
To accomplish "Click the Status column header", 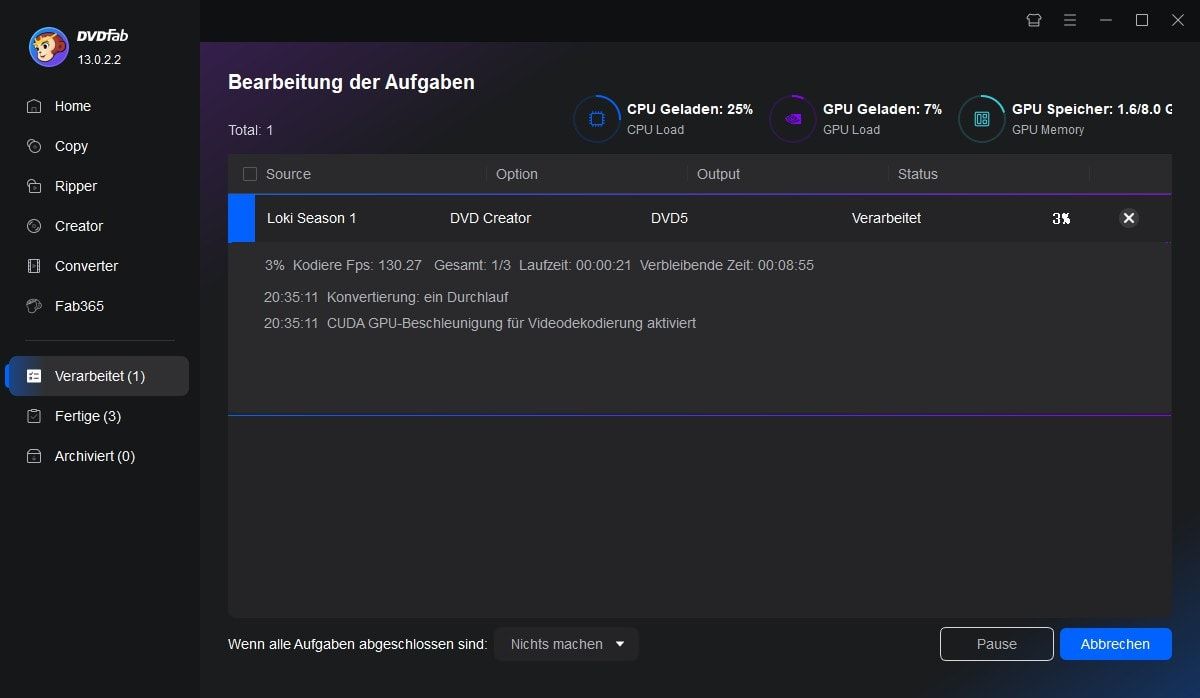I will (x=918, y=174).
